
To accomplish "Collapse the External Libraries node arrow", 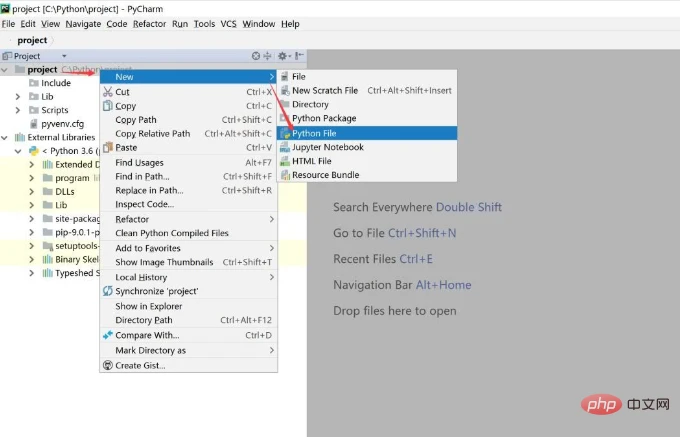I will [x=4, y=137].
